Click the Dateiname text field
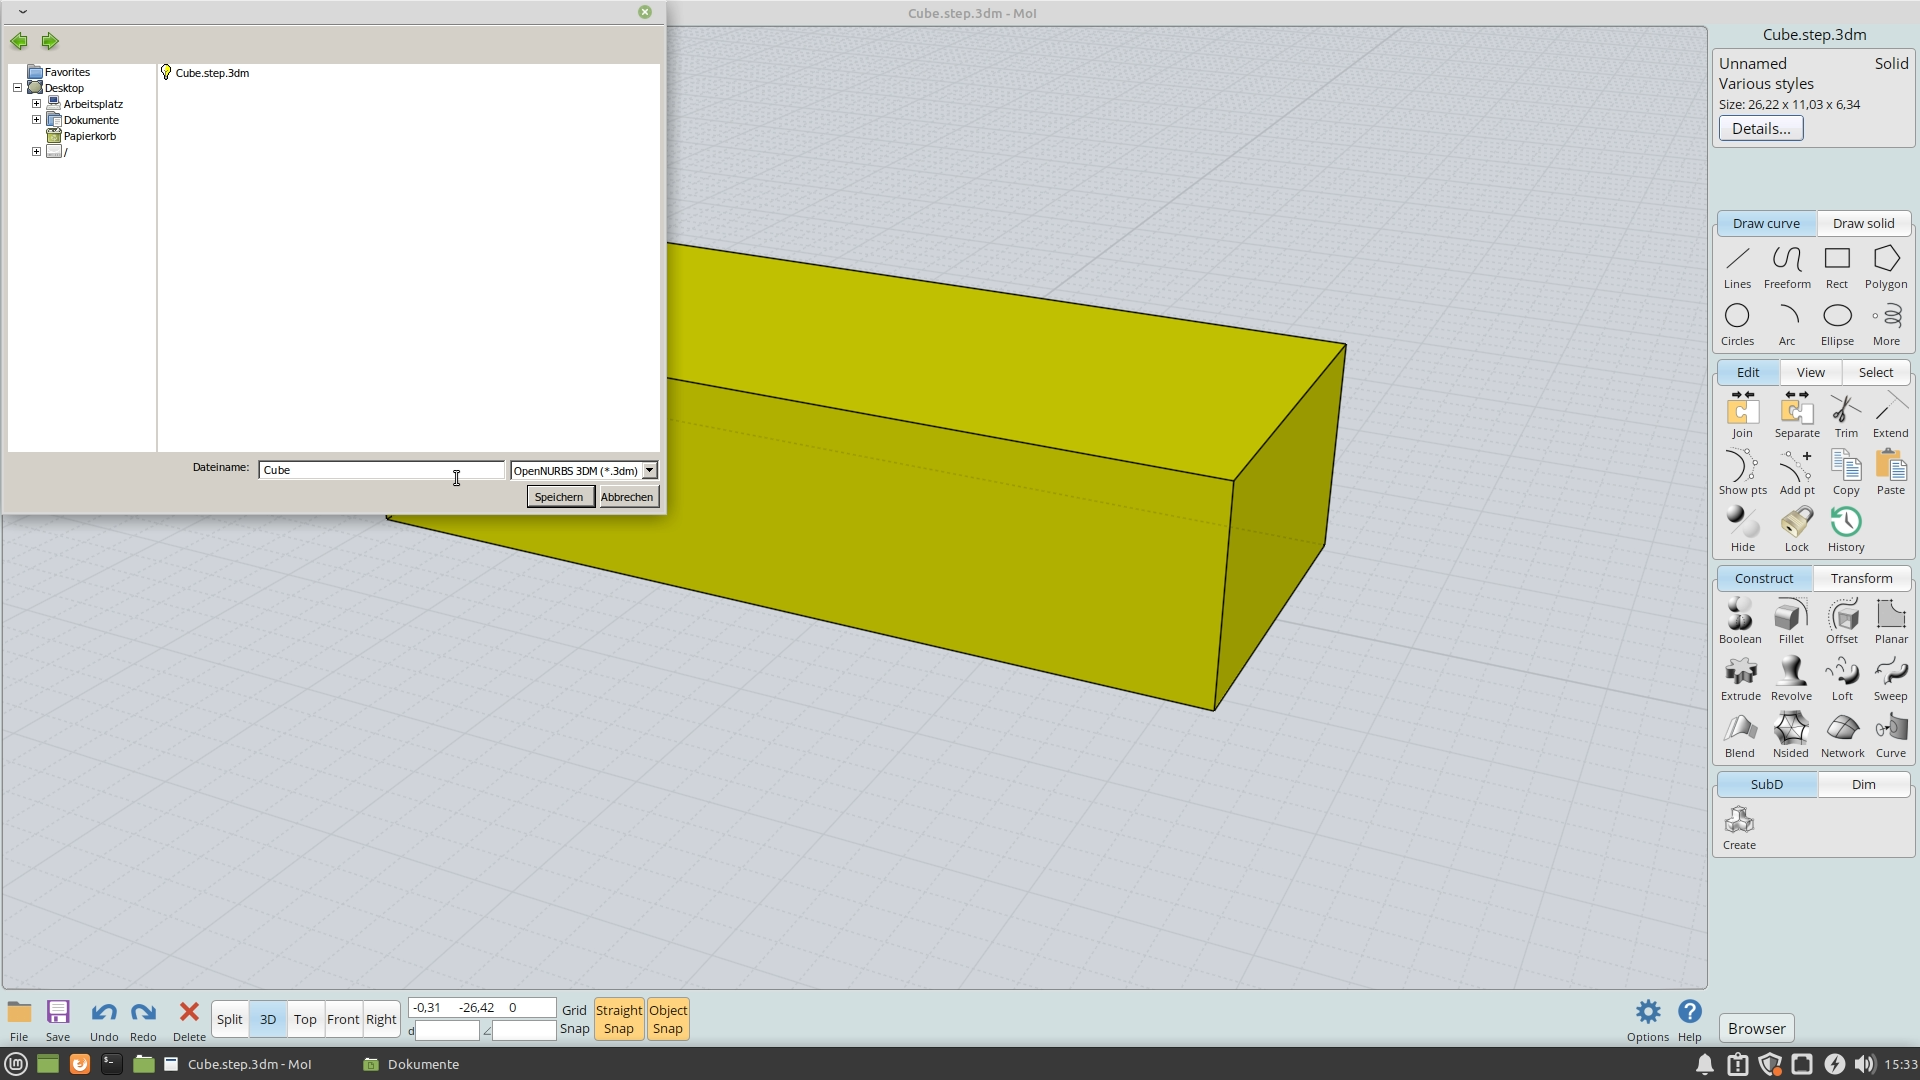This screenshot has width=1920, height=1080. pos(380,470)
